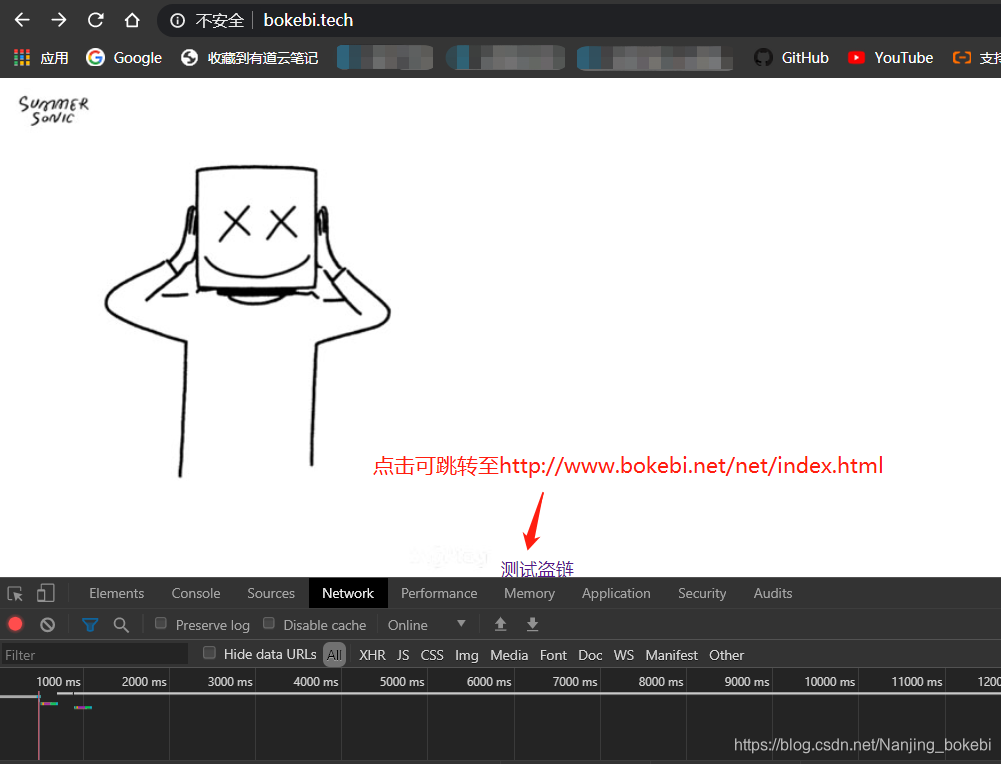Open the network search magnifier
Image resolution: width=1001 pixels, height=764 pixels.
pyautogui.click(x=121, y=625)
